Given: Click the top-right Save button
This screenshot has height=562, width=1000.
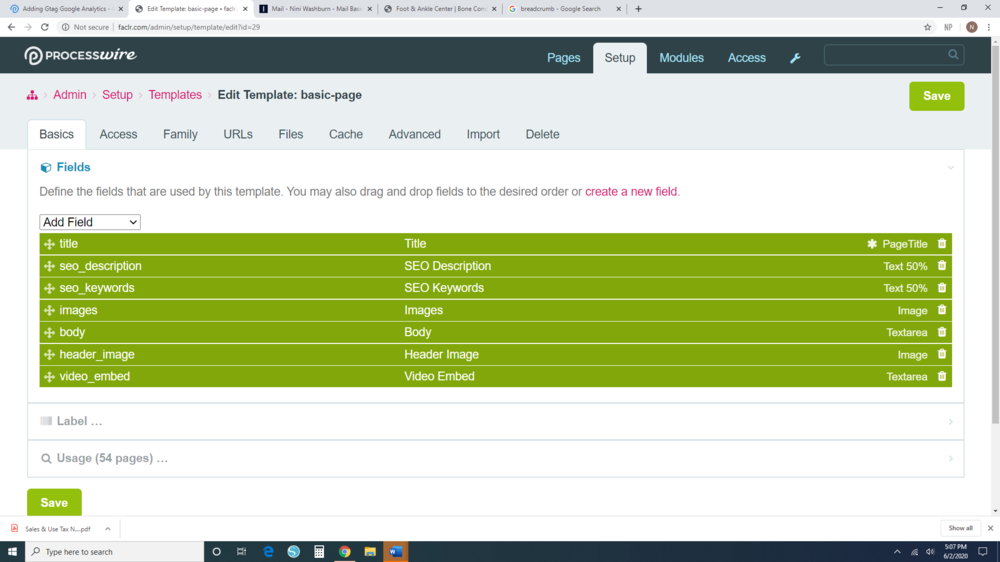Looking at the screenshot, I should (x=936, y=96).
